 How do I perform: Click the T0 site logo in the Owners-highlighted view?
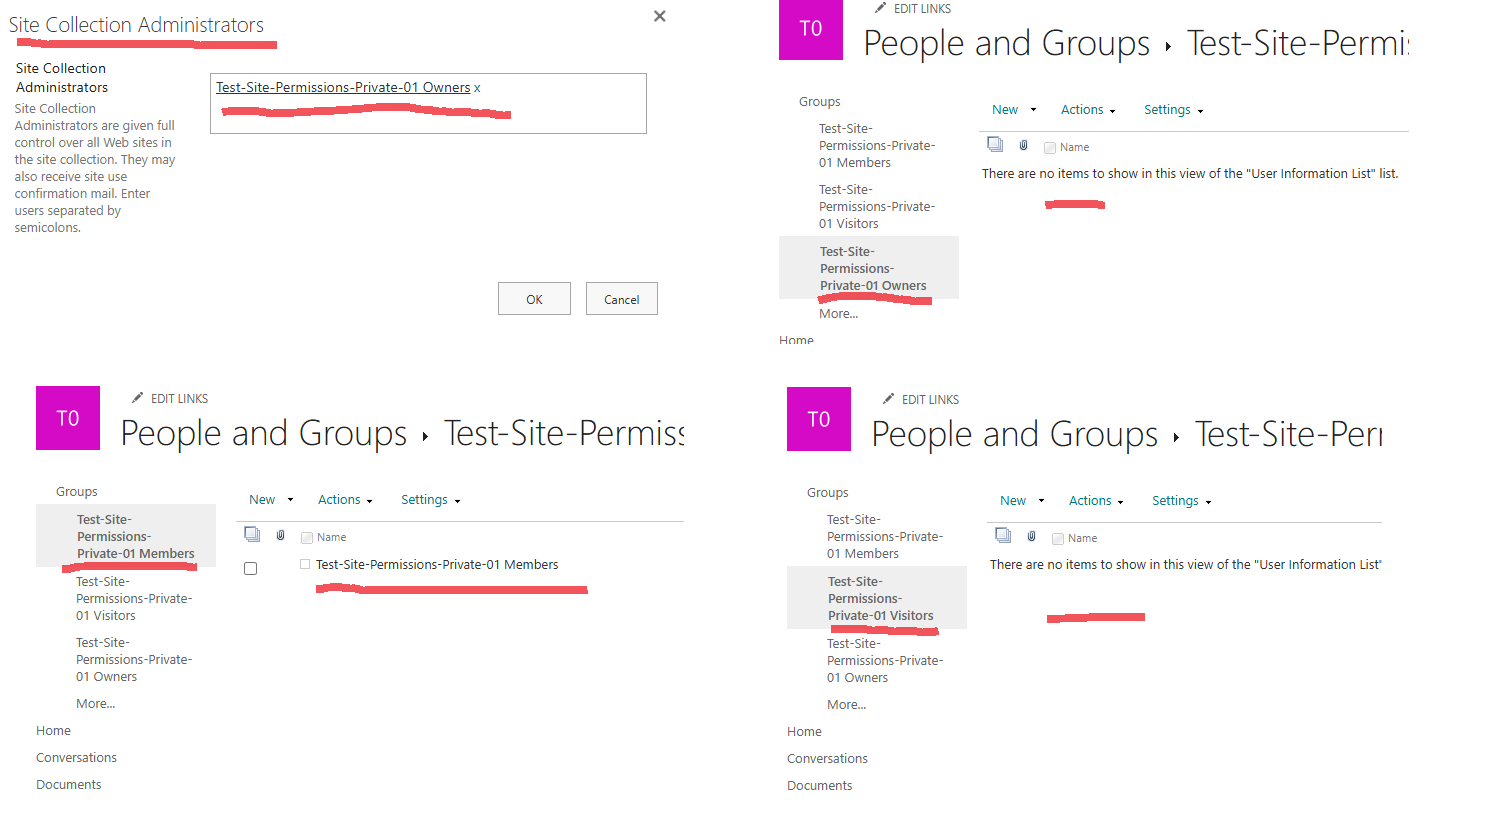tap(811, 29)
